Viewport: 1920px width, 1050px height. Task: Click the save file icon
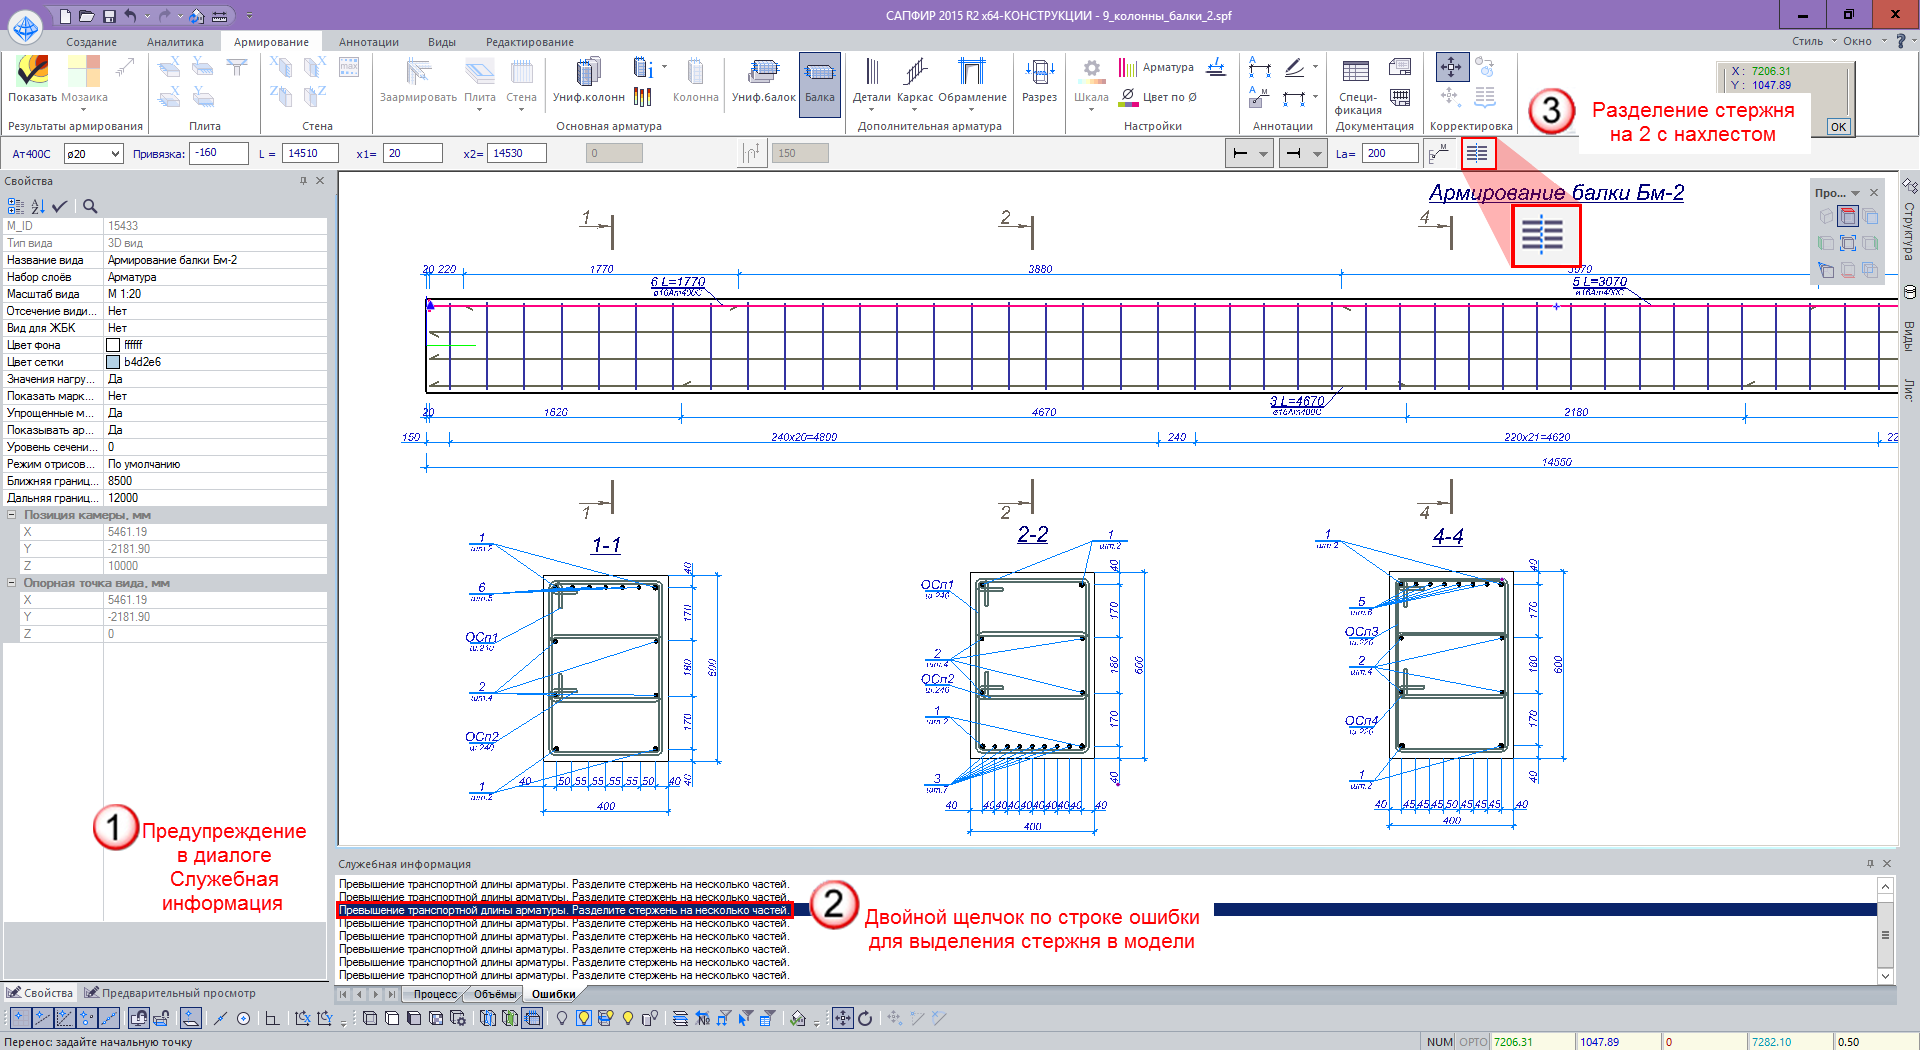coord(109,16)
